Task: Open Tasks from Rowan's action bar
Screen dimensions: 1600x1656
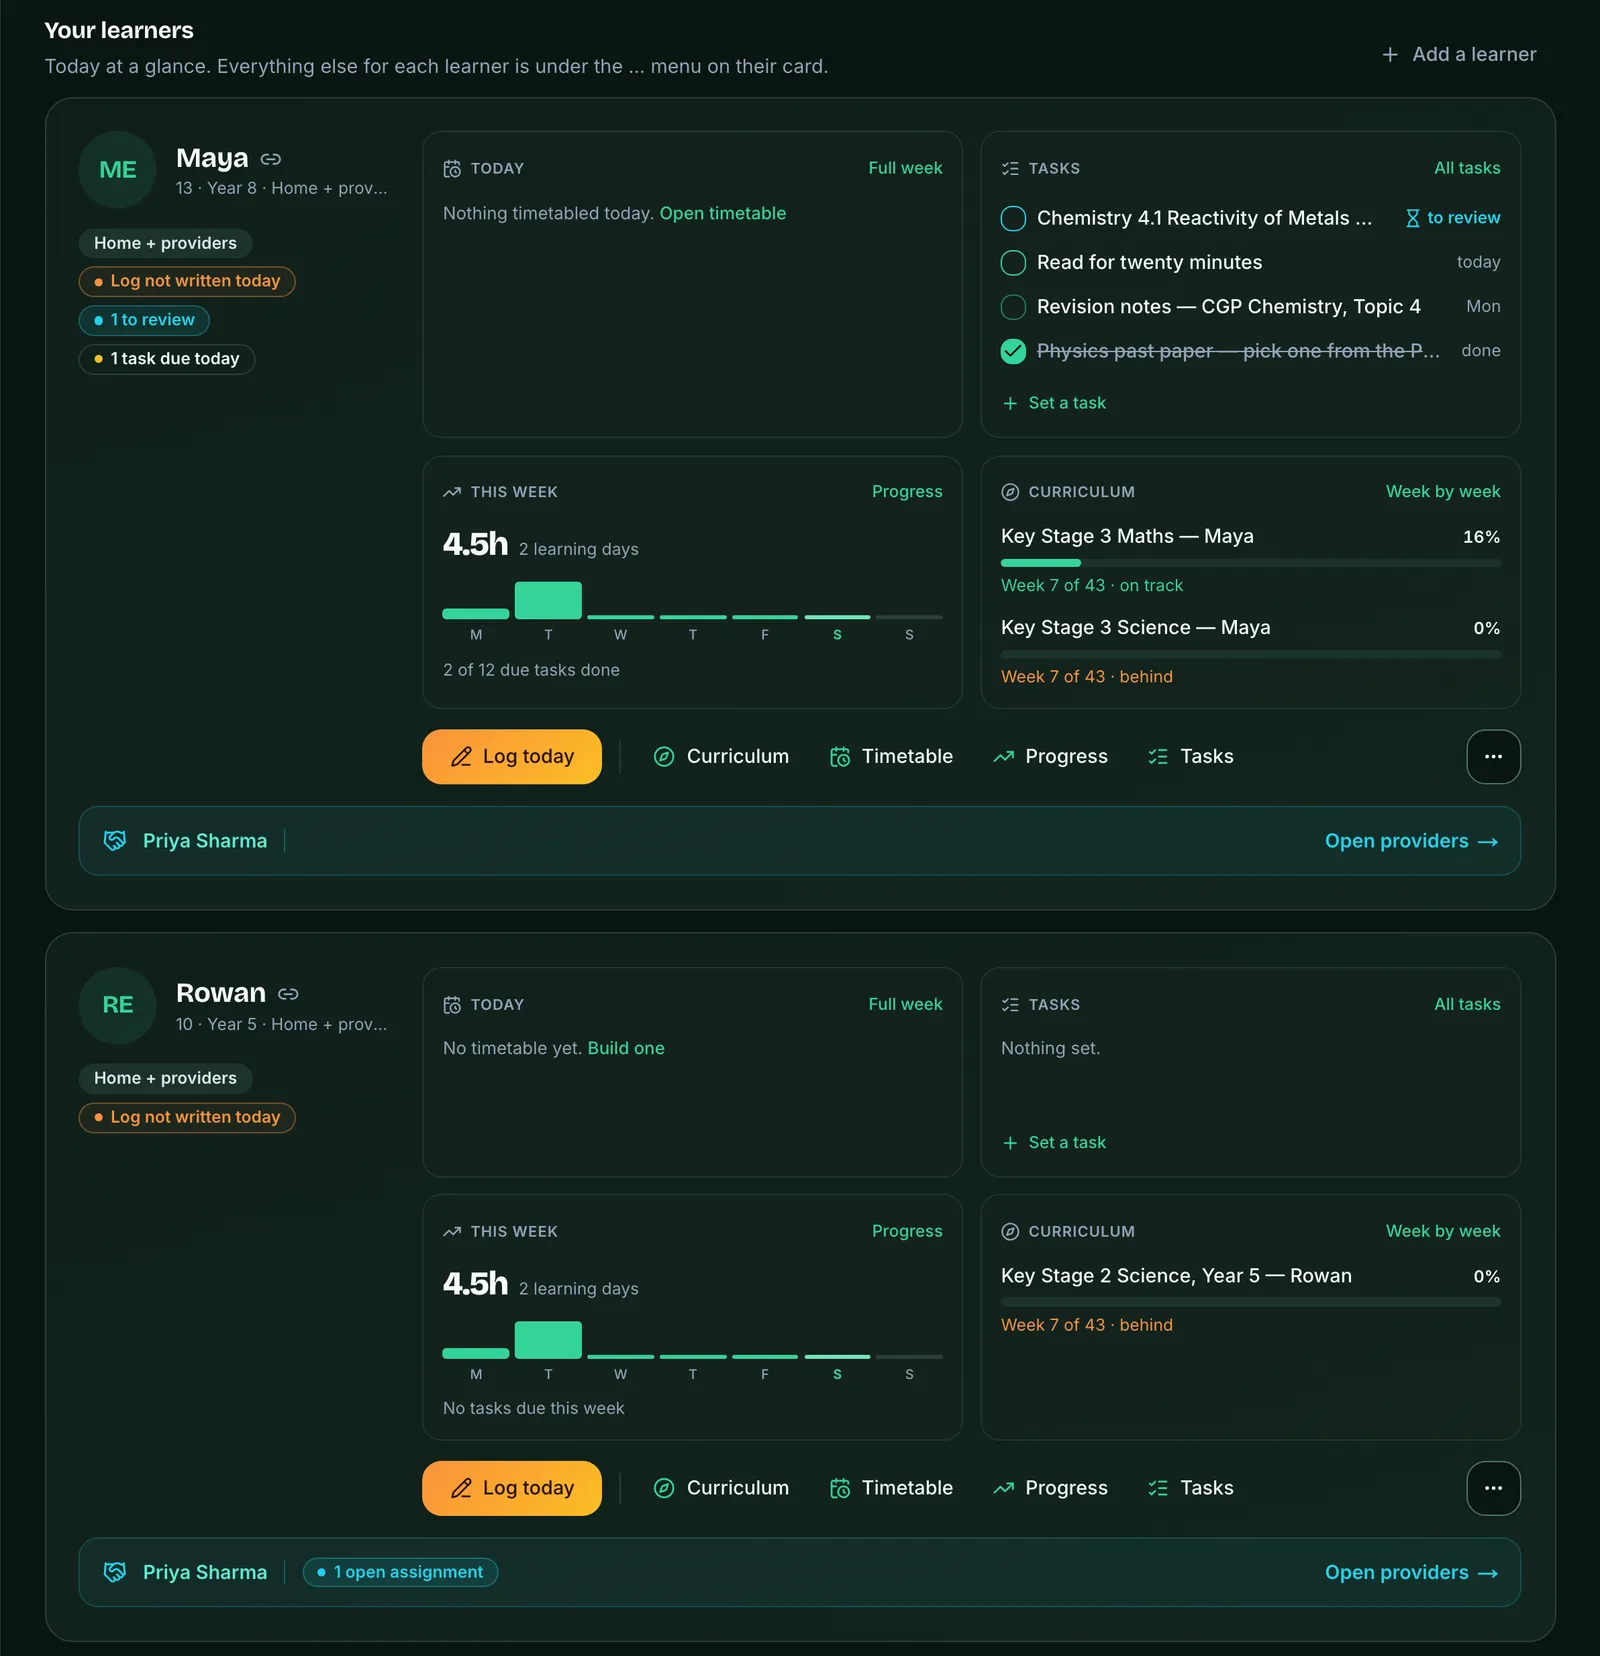Action: (x=1190, y=1488)
